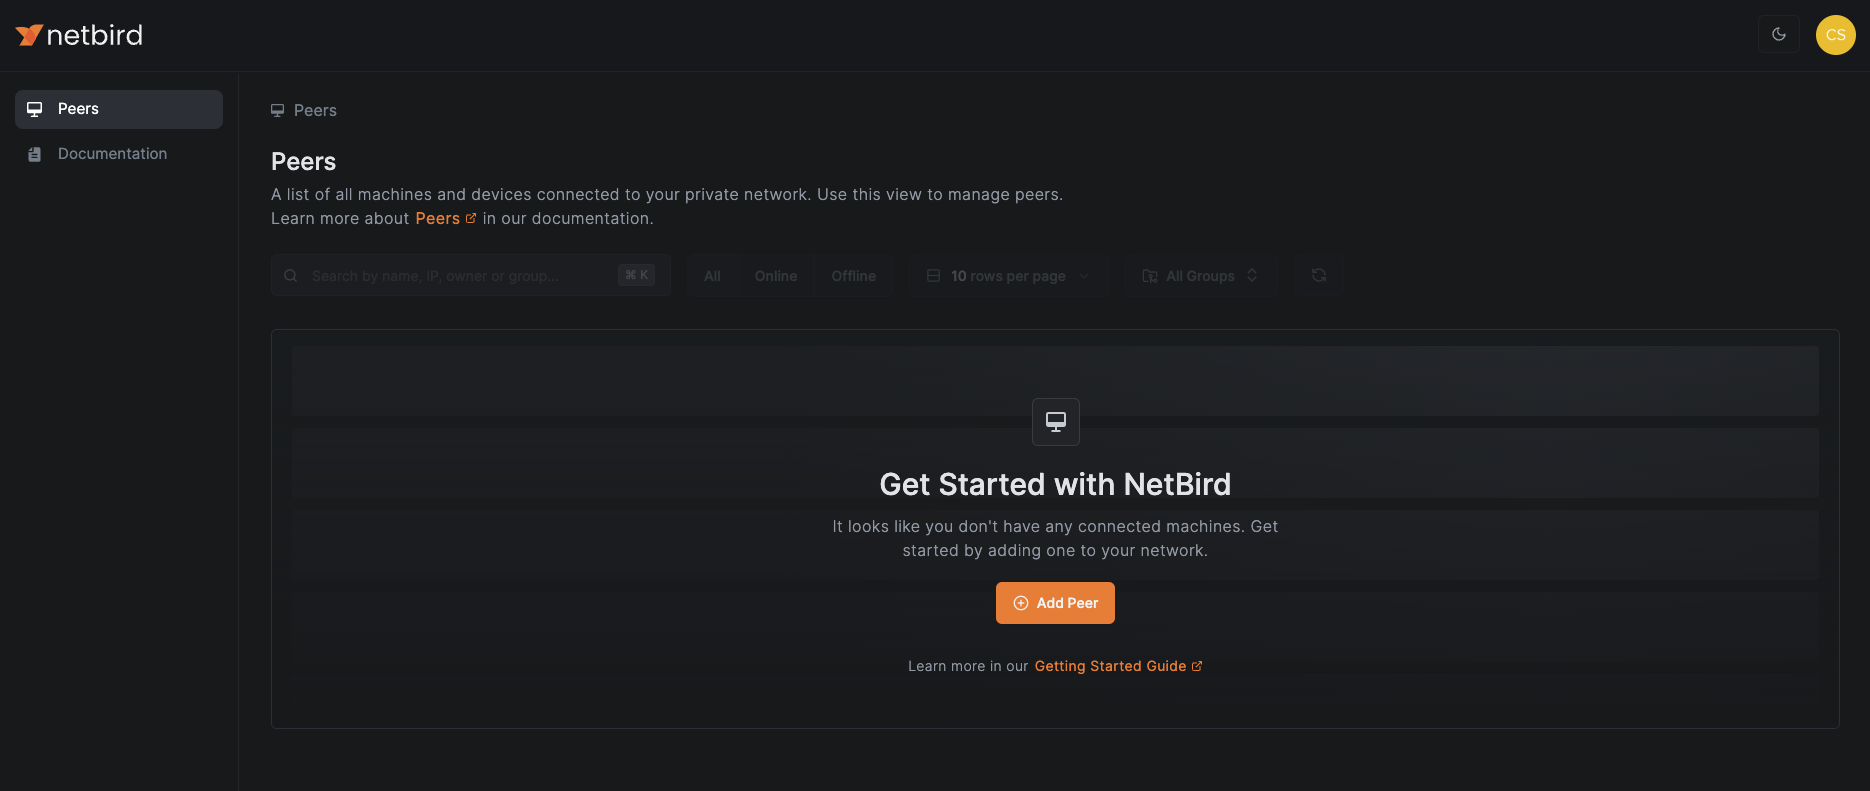The width and height of the screenshot is (1870, 791).
Task: Open Peers in the sidebar
Action: tap(119, 109)
